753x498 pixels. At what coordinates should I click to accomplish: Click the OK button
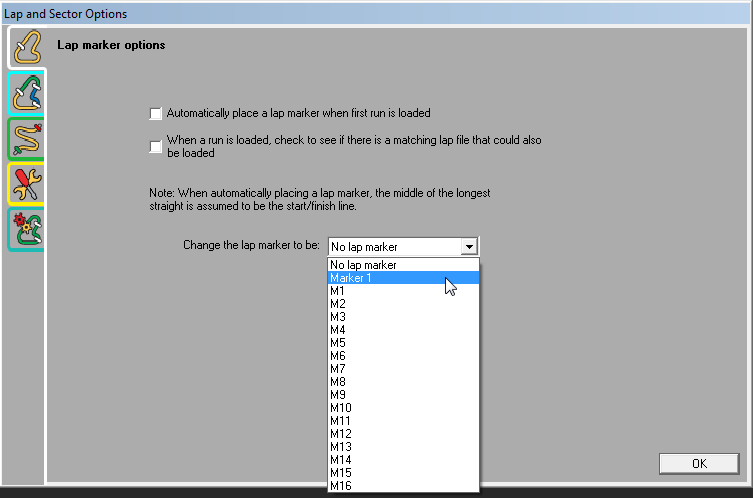click(699, 463)
